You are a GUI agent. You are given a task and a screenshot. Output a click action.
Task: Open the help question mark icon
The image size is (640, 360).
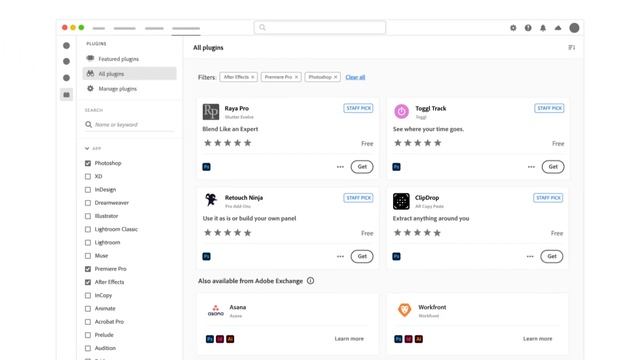point(528,28)
